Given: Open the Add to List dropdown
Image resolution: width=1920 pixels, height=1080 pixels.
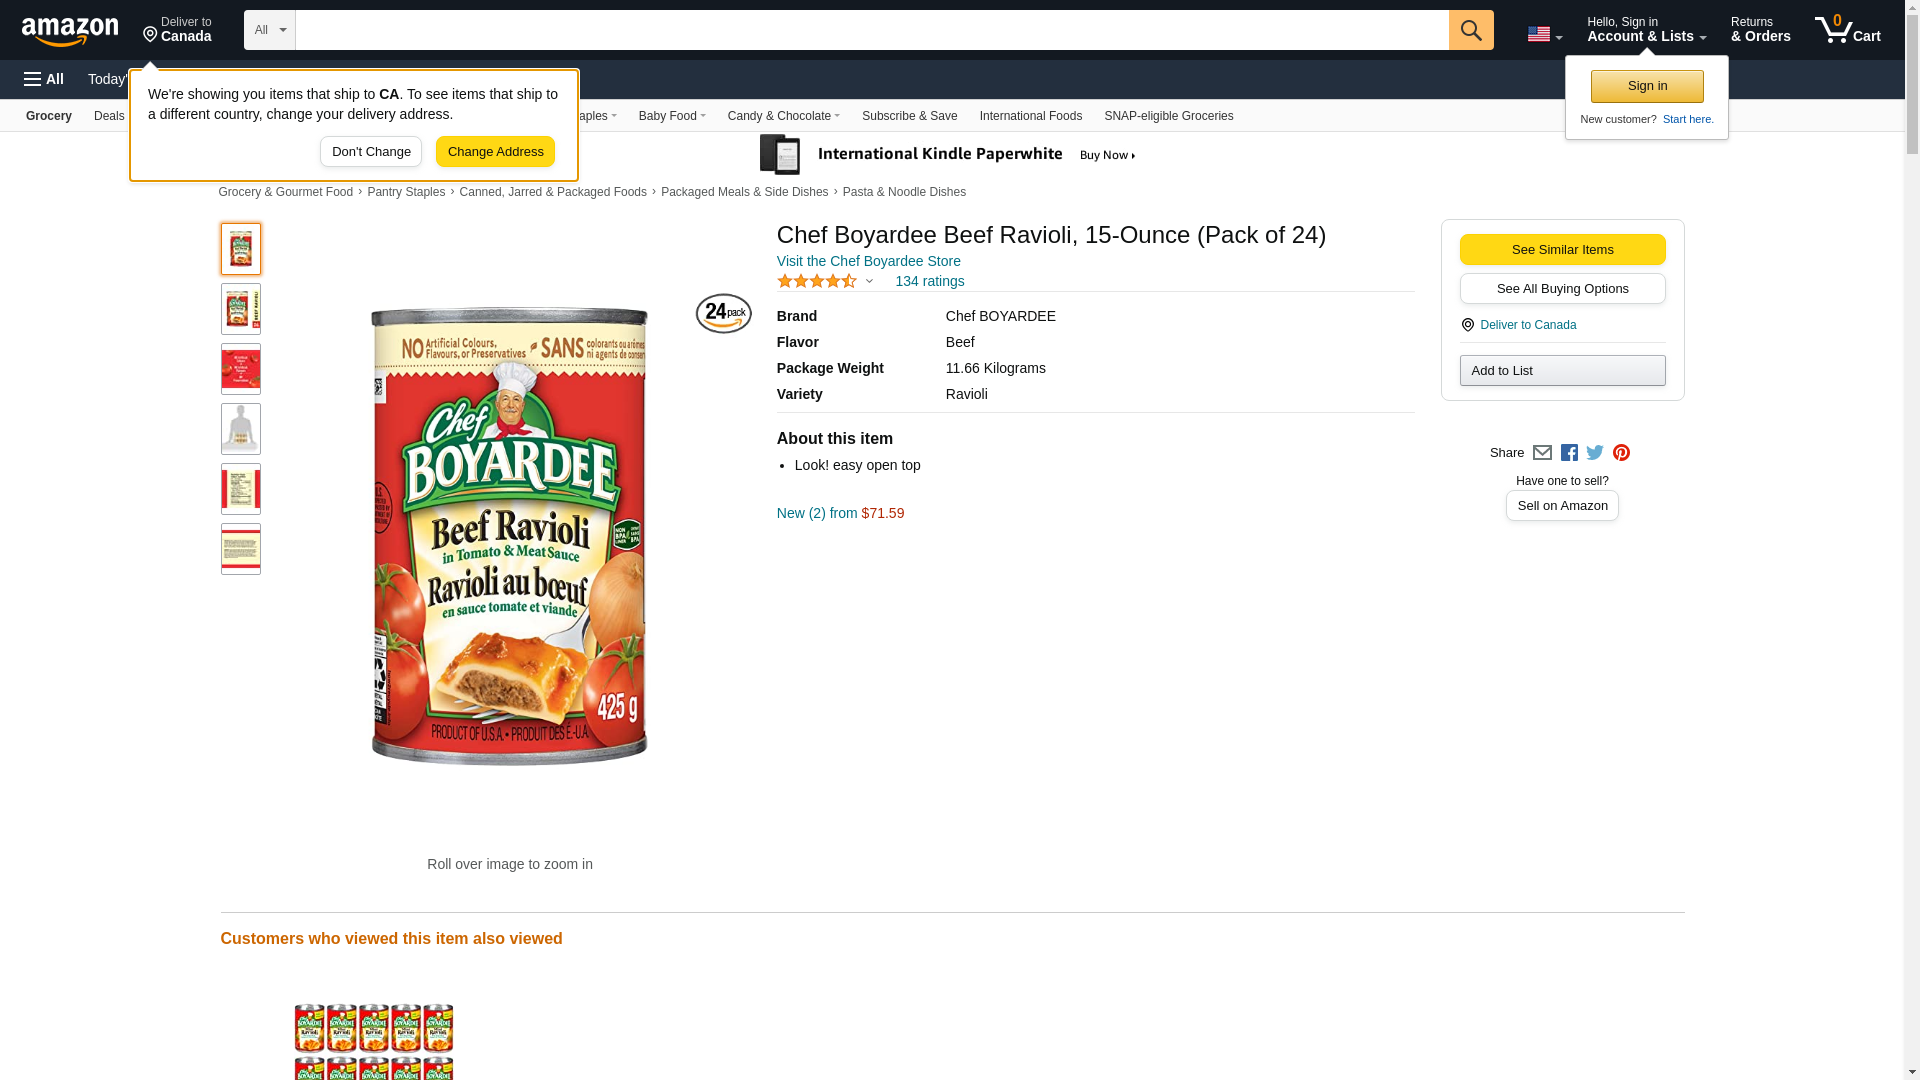Looking at the screenshot, I should tap(1562, 371).
